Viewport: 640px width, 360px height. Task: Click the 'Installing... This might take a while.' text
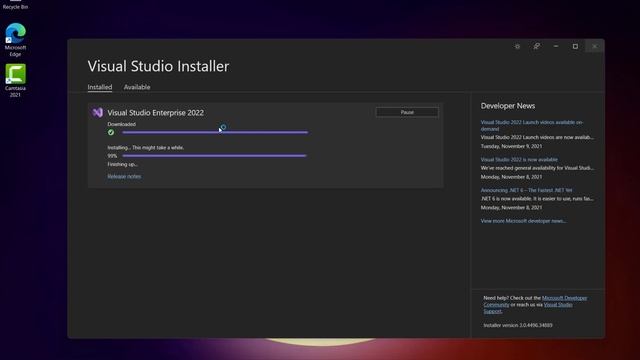[x=146, y=148]
